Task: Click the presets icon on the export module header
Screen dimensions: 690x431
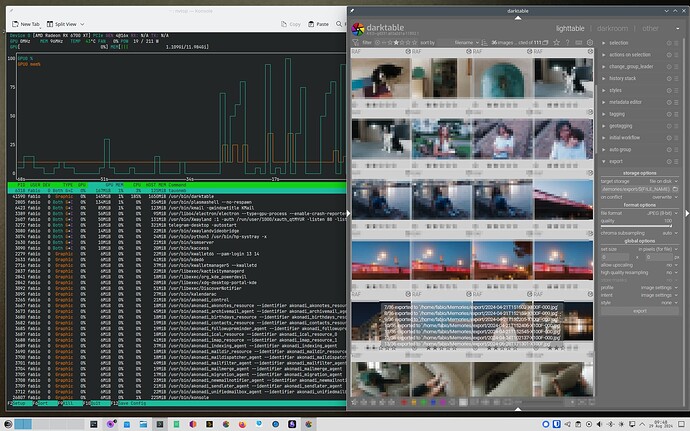Action: coord(677,160)
